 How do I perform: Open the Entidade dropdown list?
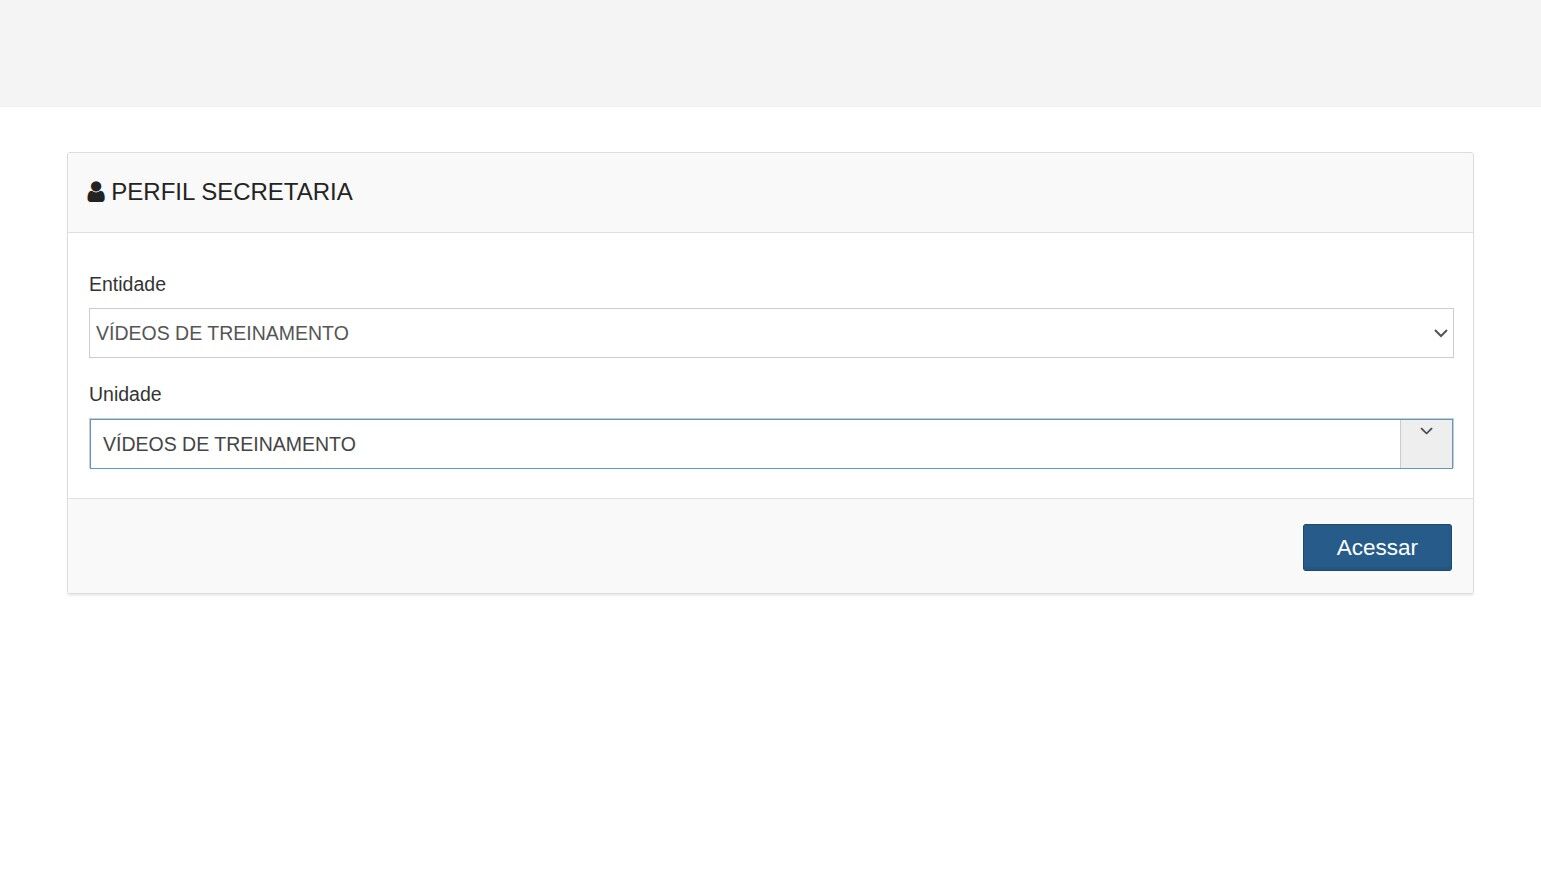tap(770, 333)
